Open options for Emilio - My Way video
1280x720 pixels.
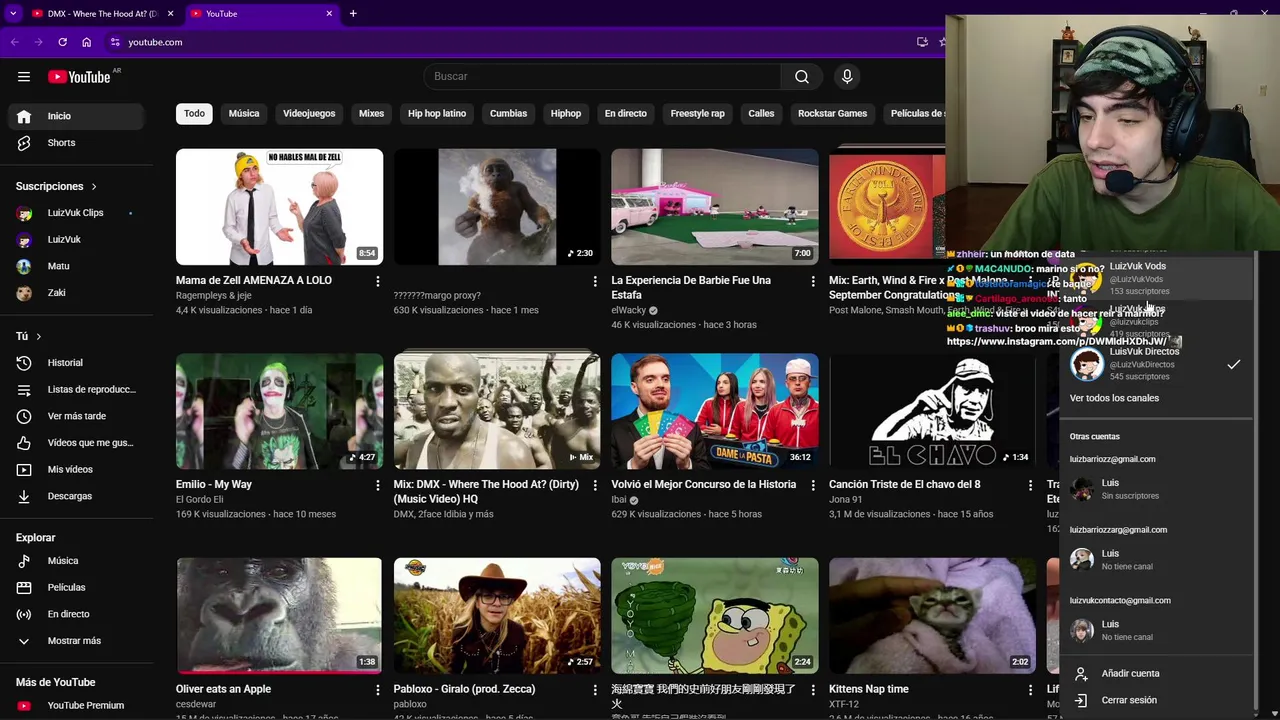pos(377,486)
